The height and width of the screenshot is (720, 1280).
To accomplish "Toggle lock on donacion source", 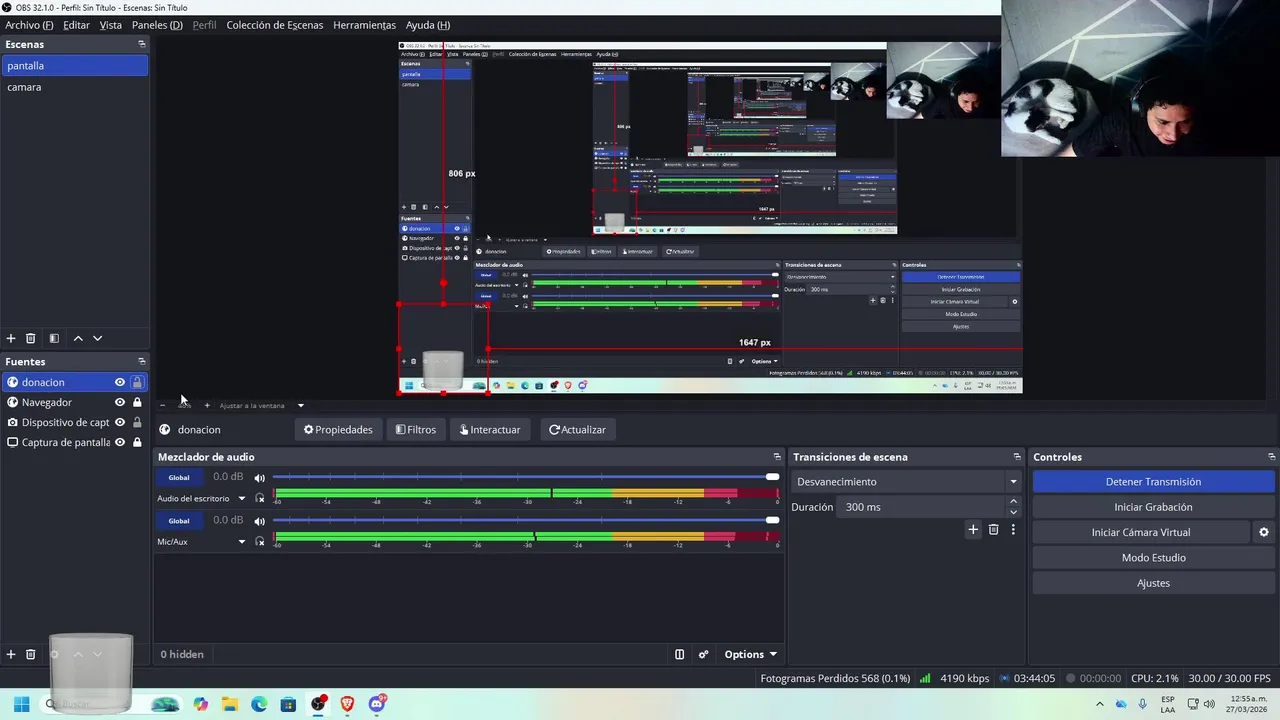I will tap(137, 382).
